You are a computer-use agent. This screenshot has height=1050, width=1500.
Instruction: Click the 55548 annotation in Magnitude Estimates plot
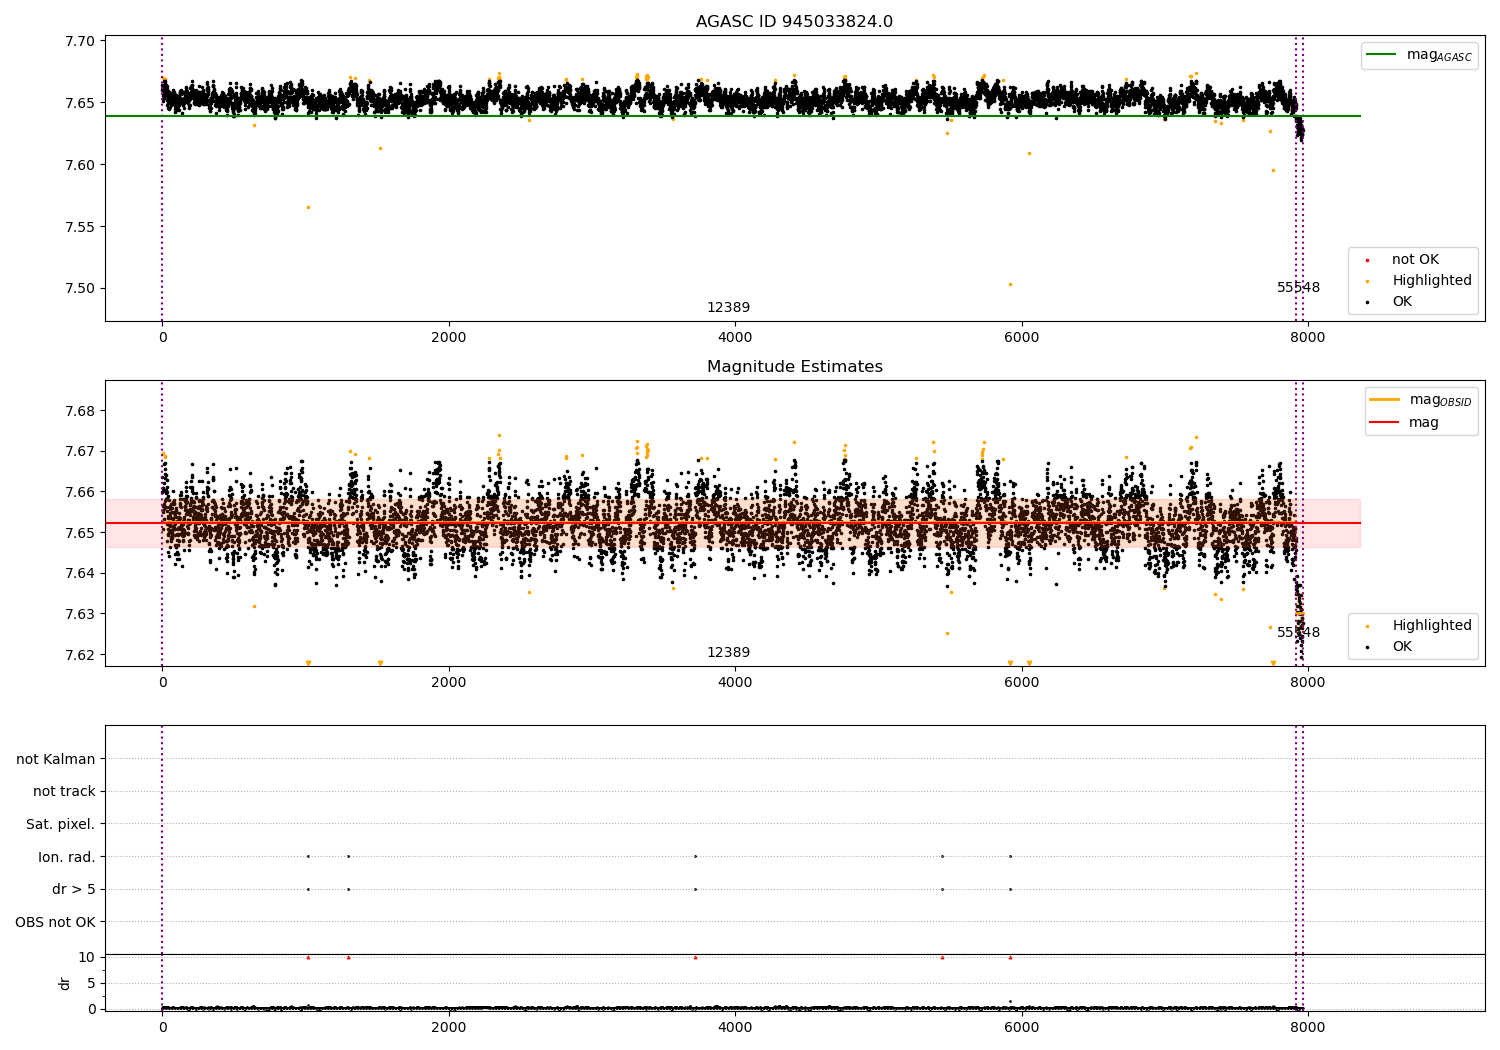click(1298, 633)
